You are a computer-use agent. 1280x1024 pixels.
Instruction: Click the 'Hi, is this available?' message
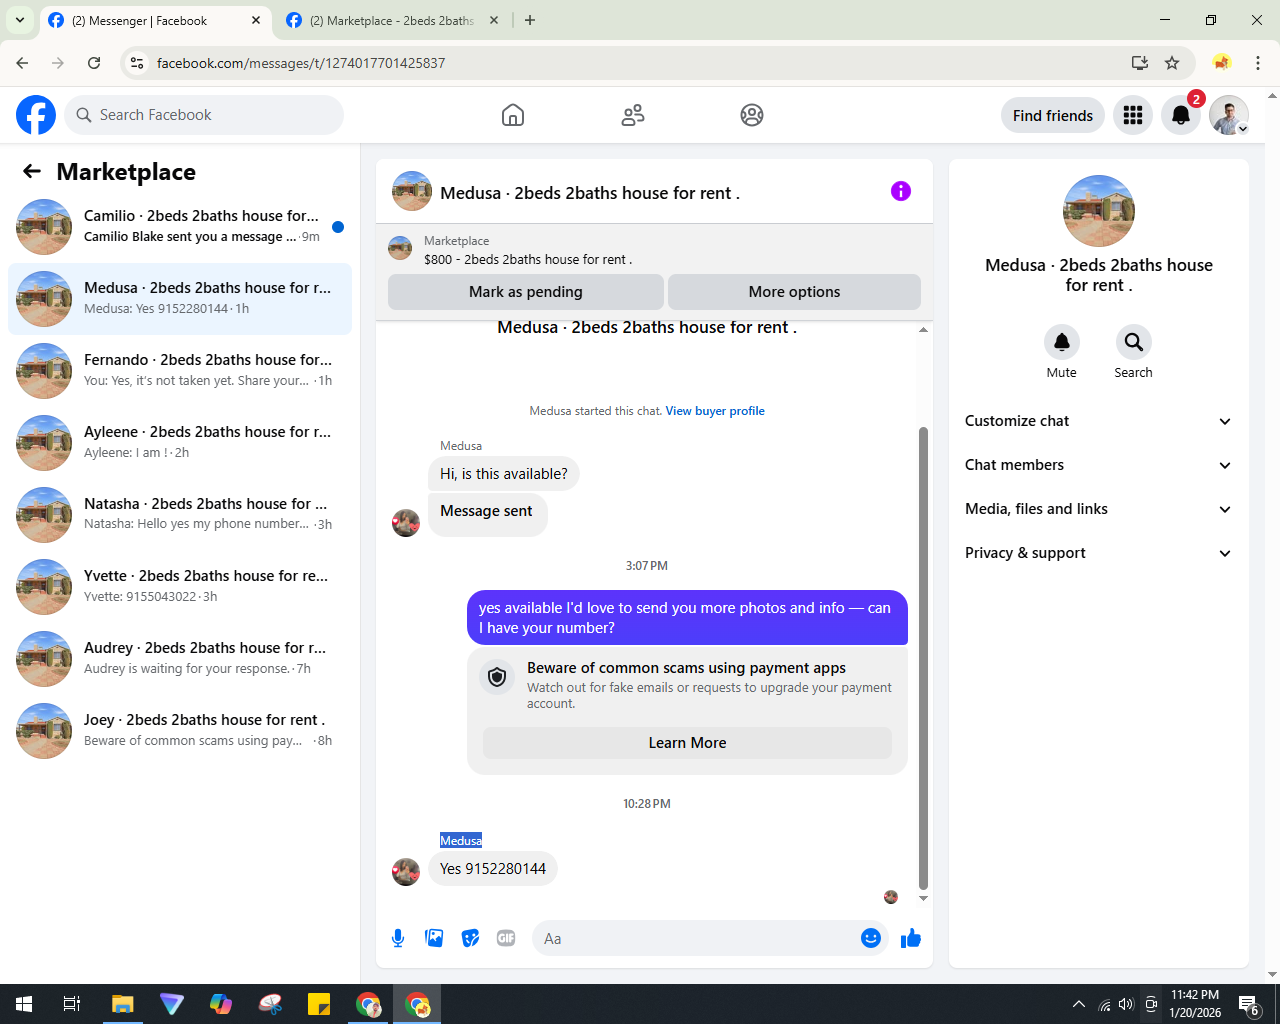point(504,474)
